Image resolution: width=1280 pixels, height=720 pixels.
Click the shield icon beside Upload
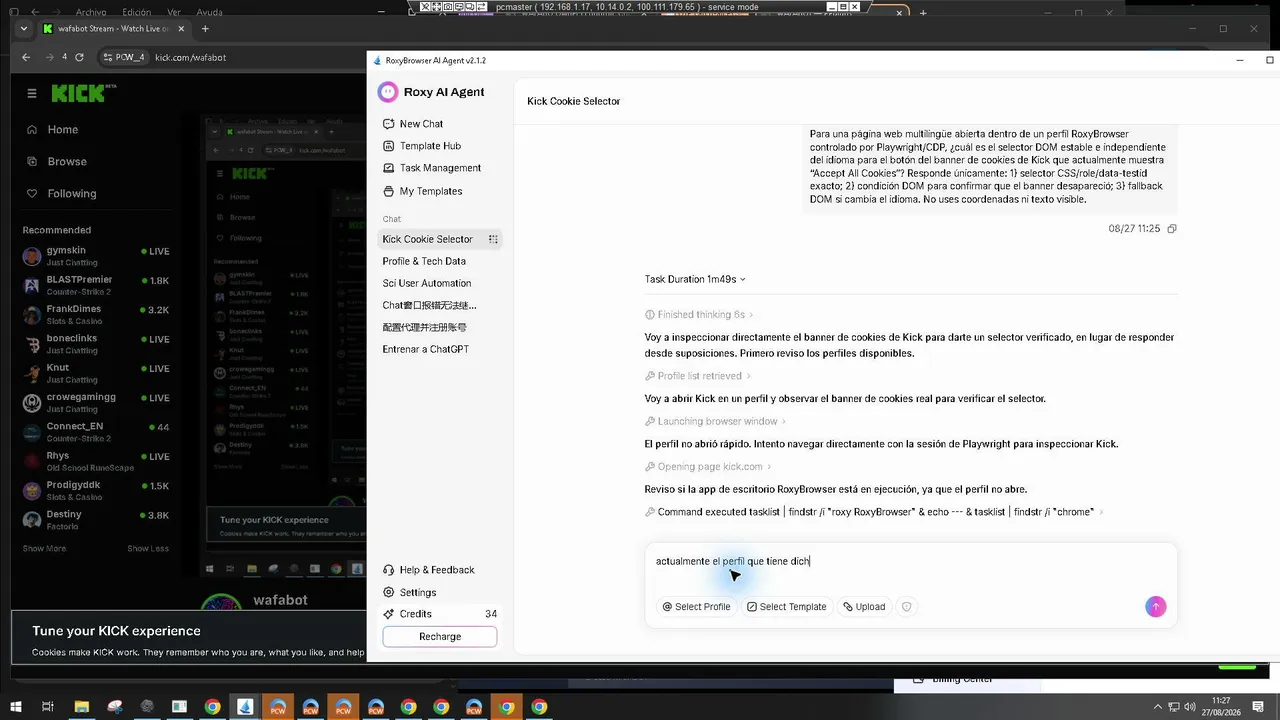pyautogui.click(x=907, y=606)
